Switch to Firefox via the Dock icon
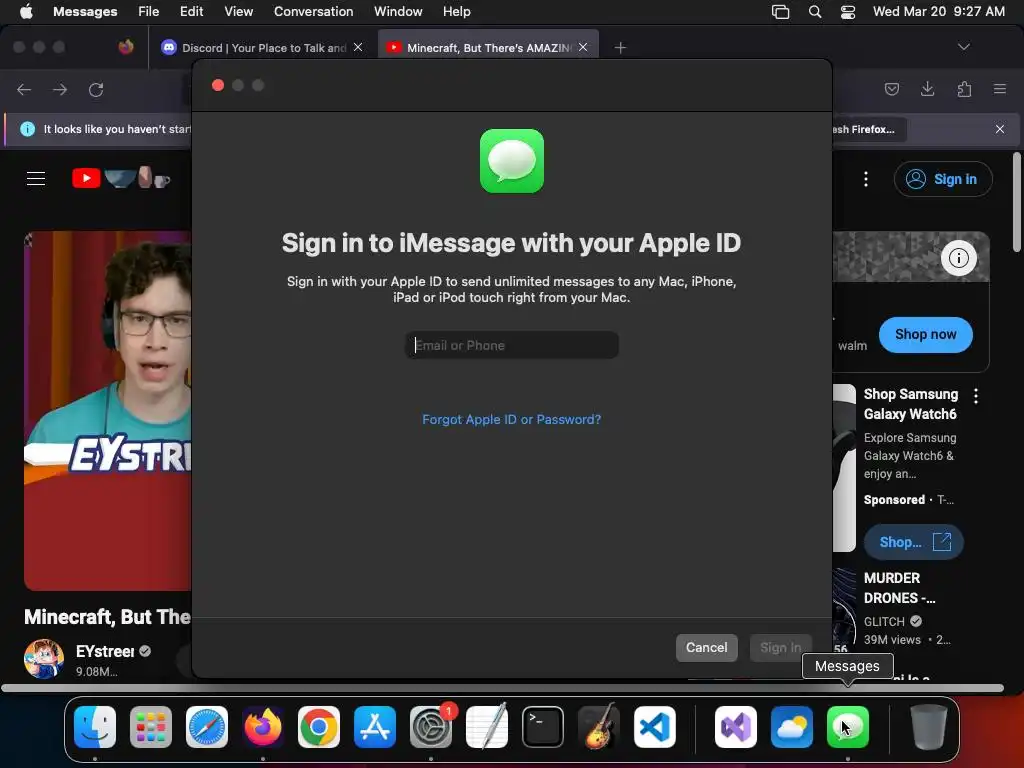 pos(263,727)
